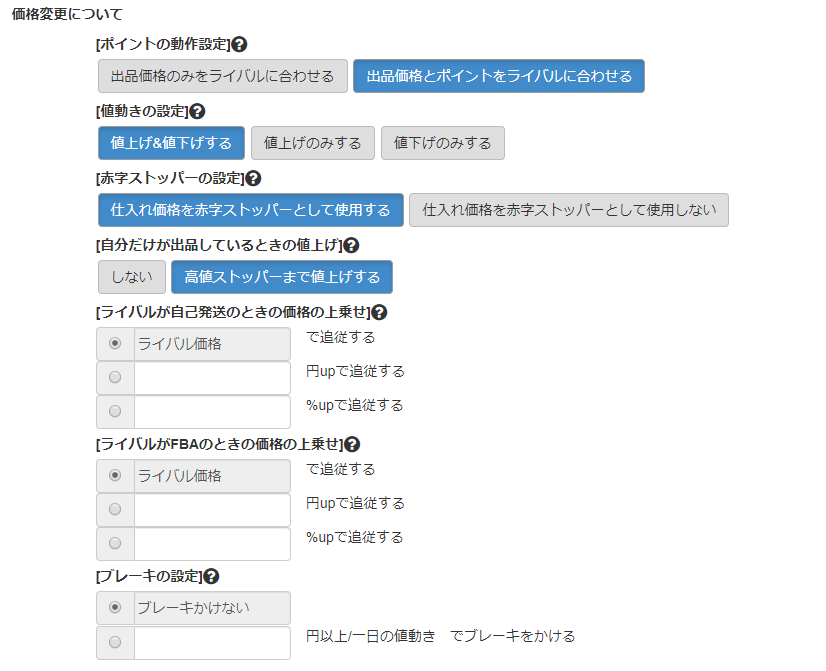
Task: Click help icon beside 値動きの設定
Action: pyautogui.click(x=197, y=111)
